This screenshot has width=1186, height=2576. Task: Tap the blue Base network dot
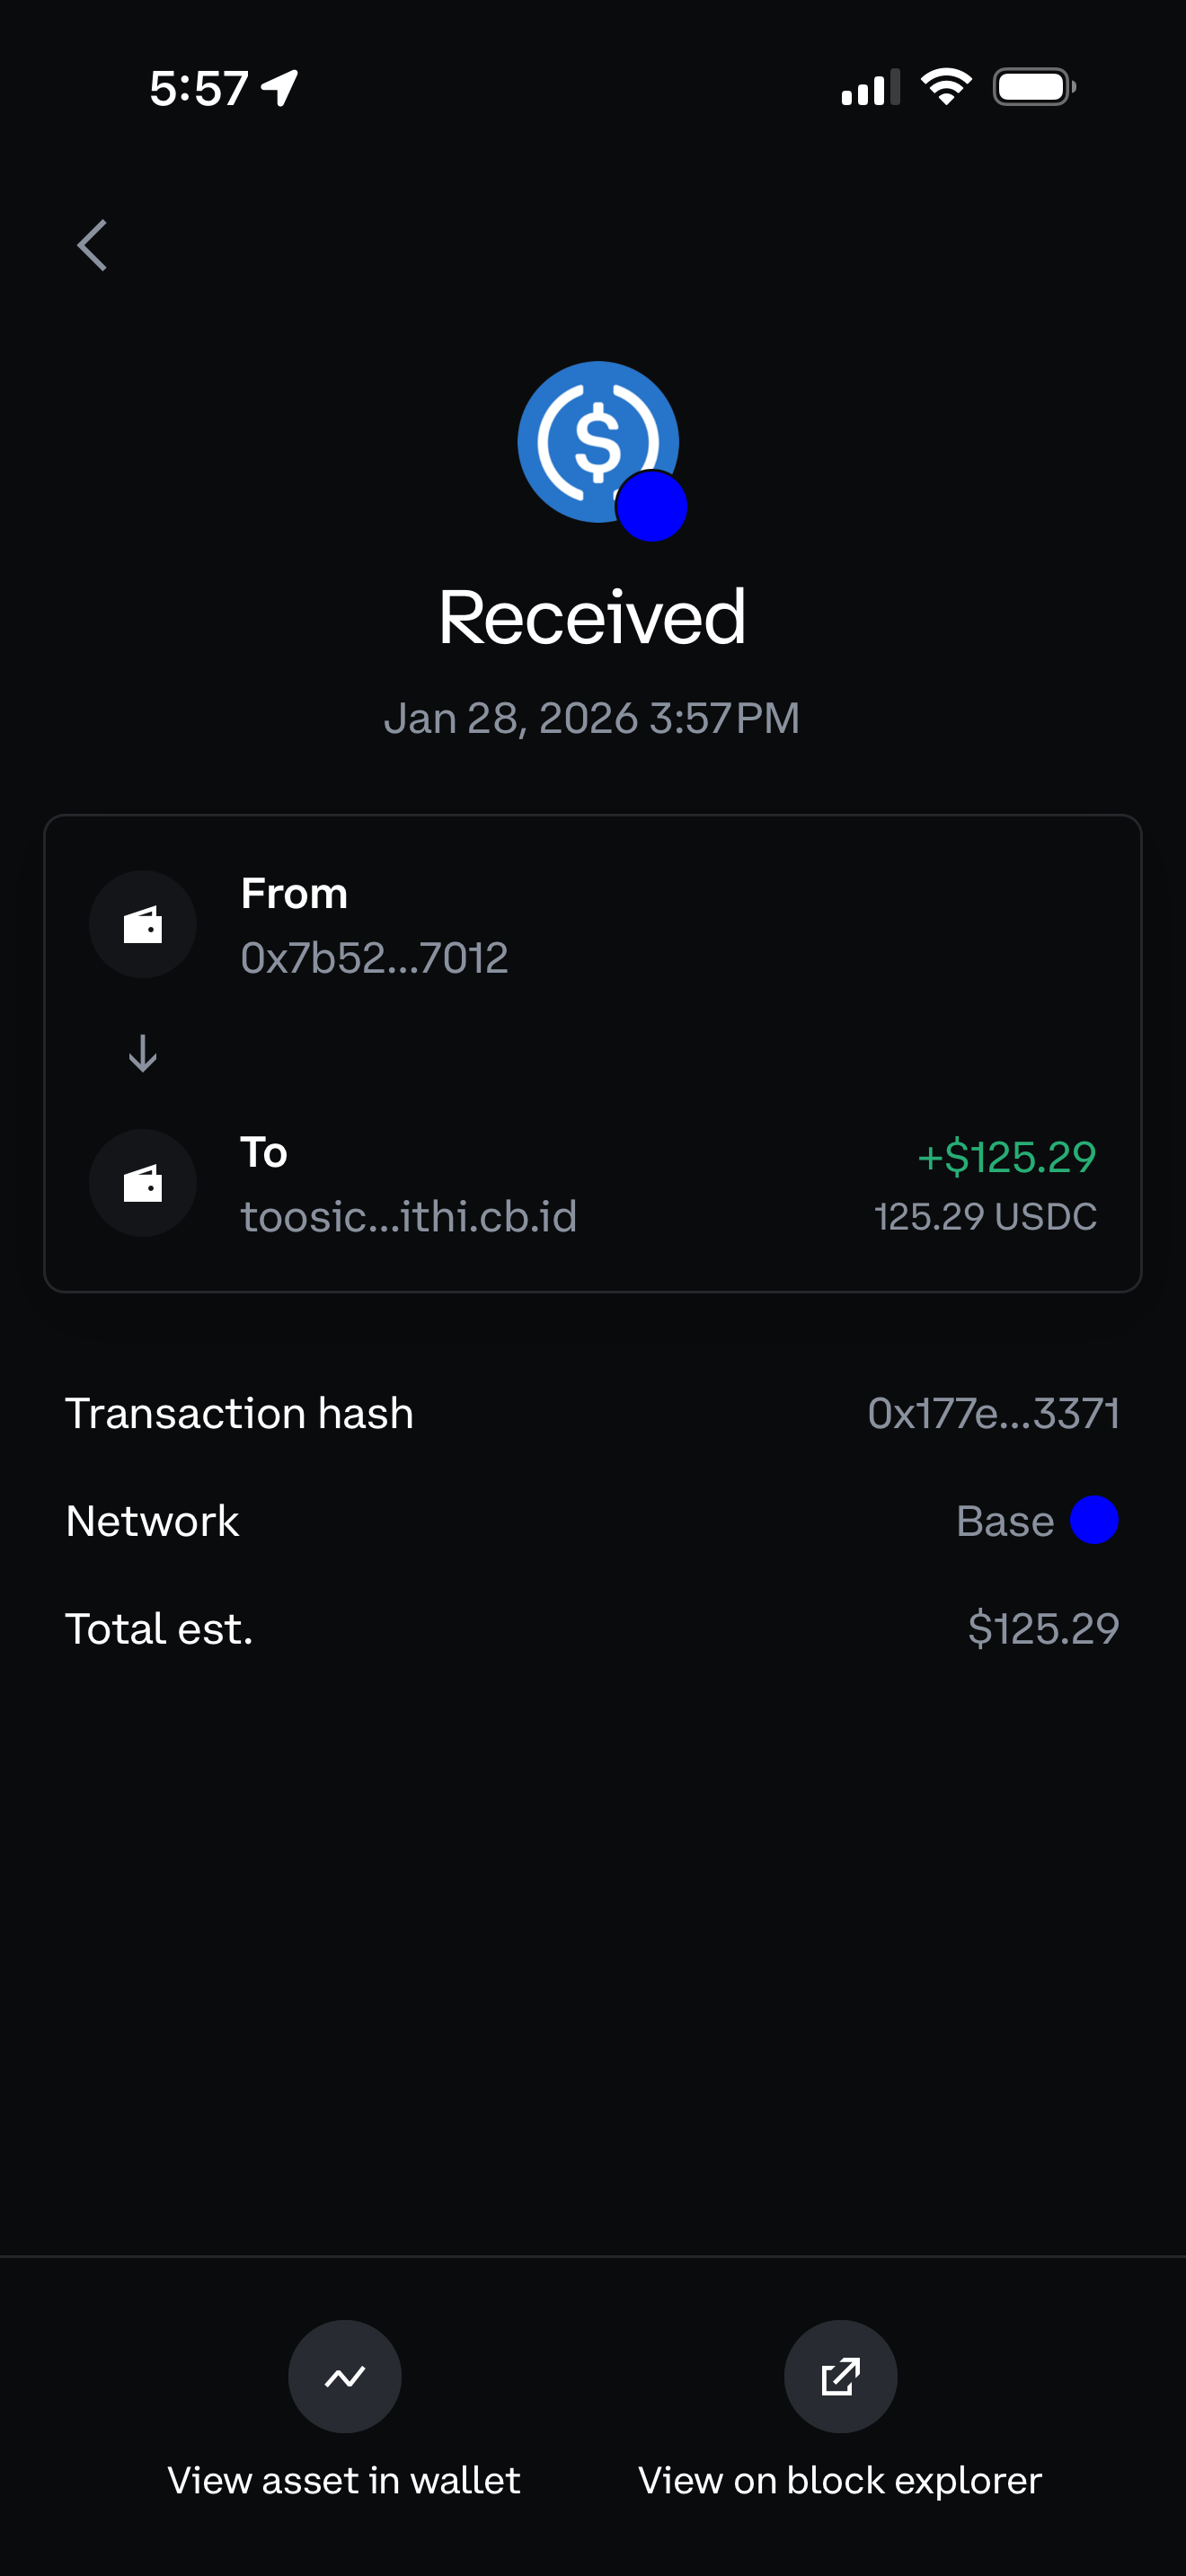1094,1520
